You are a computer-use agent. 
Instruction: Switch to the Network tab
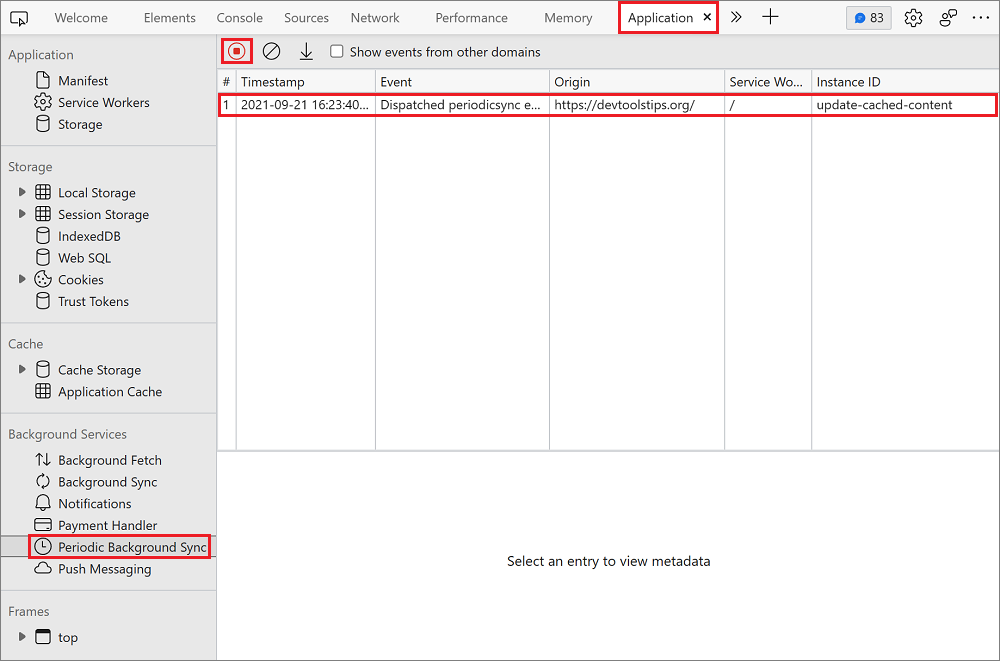click(375, 17)
